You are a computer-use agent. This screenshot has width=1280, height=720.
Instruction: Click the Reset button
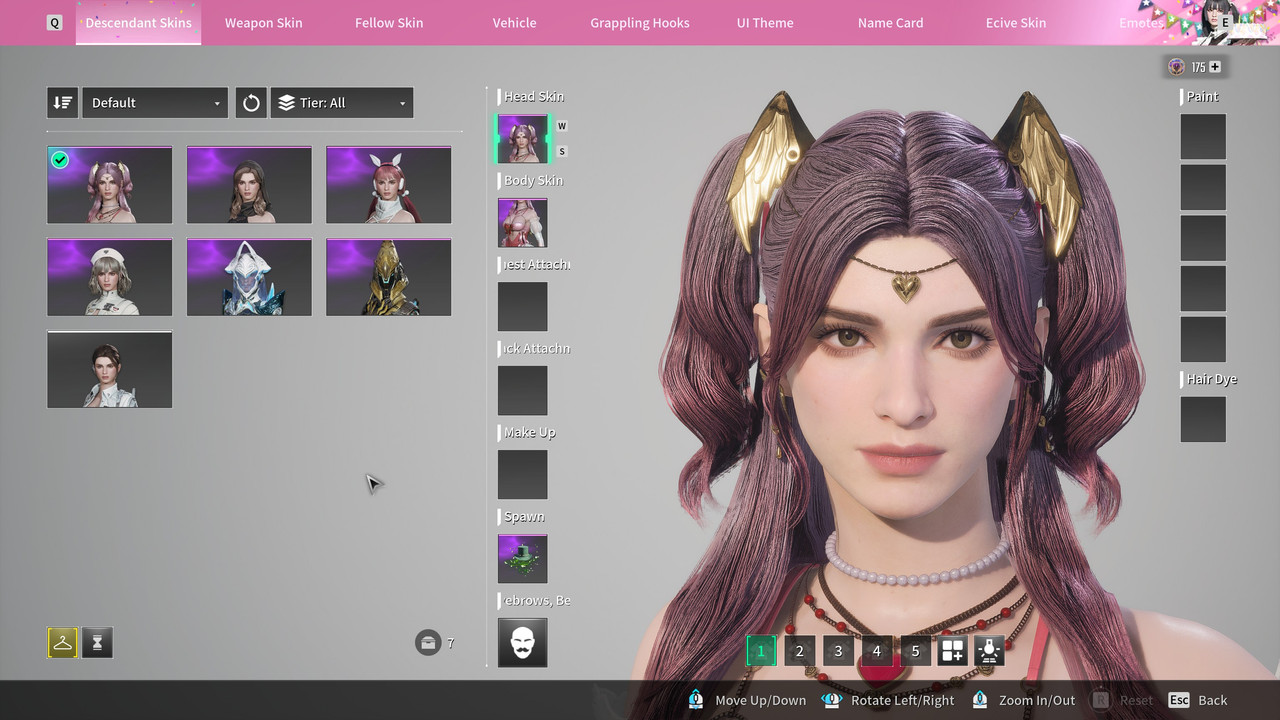[x=1122, y=700]
